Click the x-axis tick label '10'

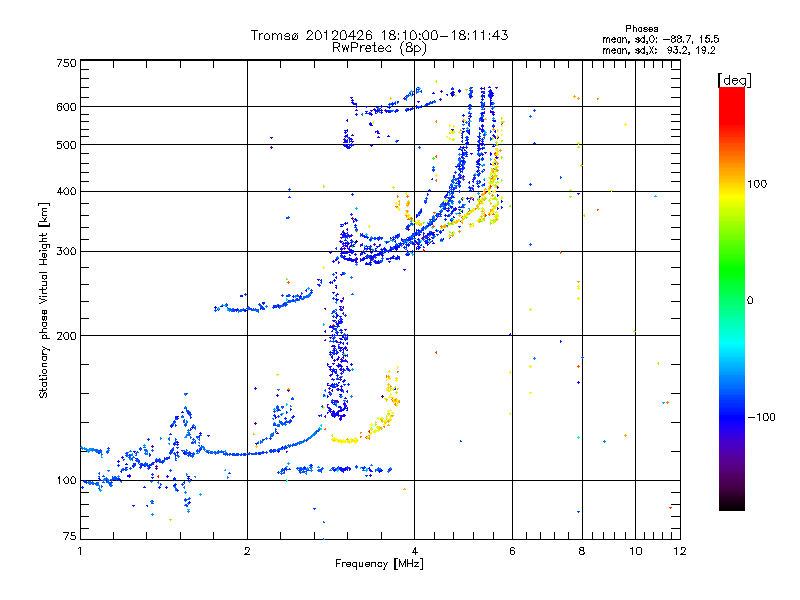tap(635, 551)
